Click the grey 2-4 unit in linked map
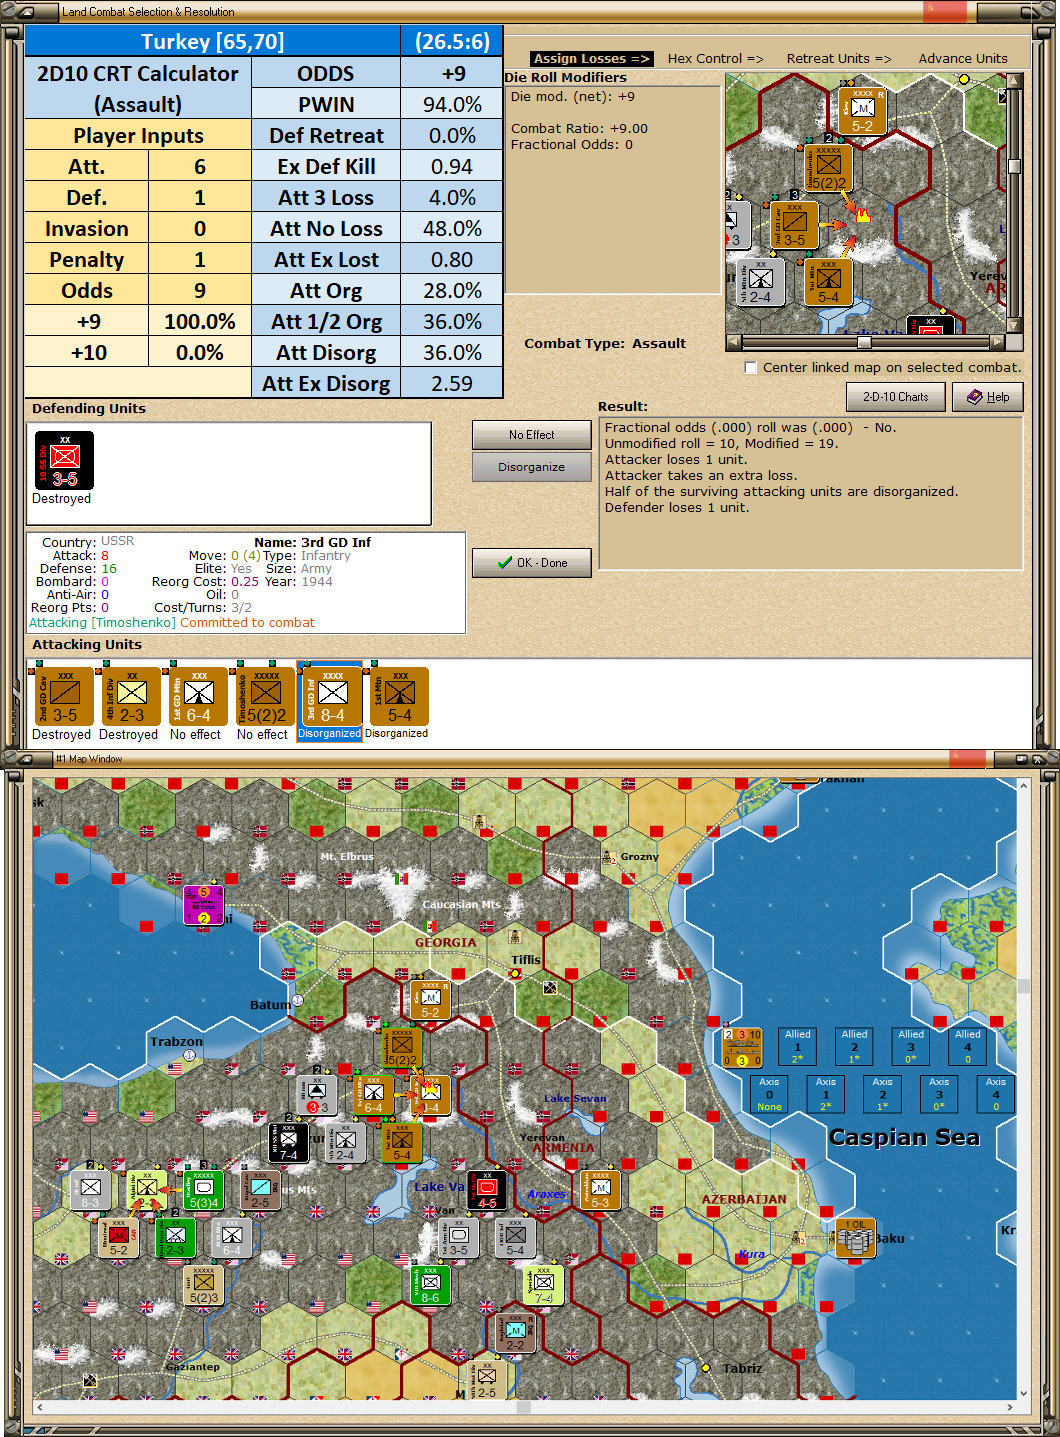Viewport: 1060px width, 1437px height. [761, 282]
